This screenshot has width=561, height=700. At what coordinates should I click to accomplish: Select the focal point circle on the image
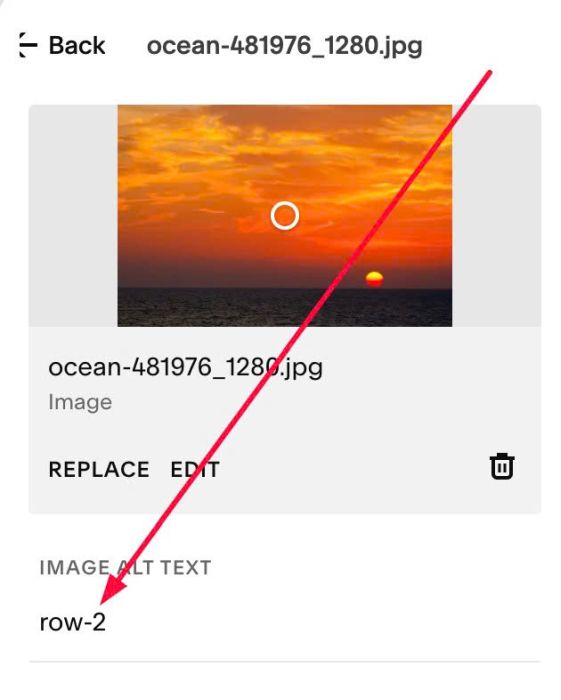click(x=285, y=216)
